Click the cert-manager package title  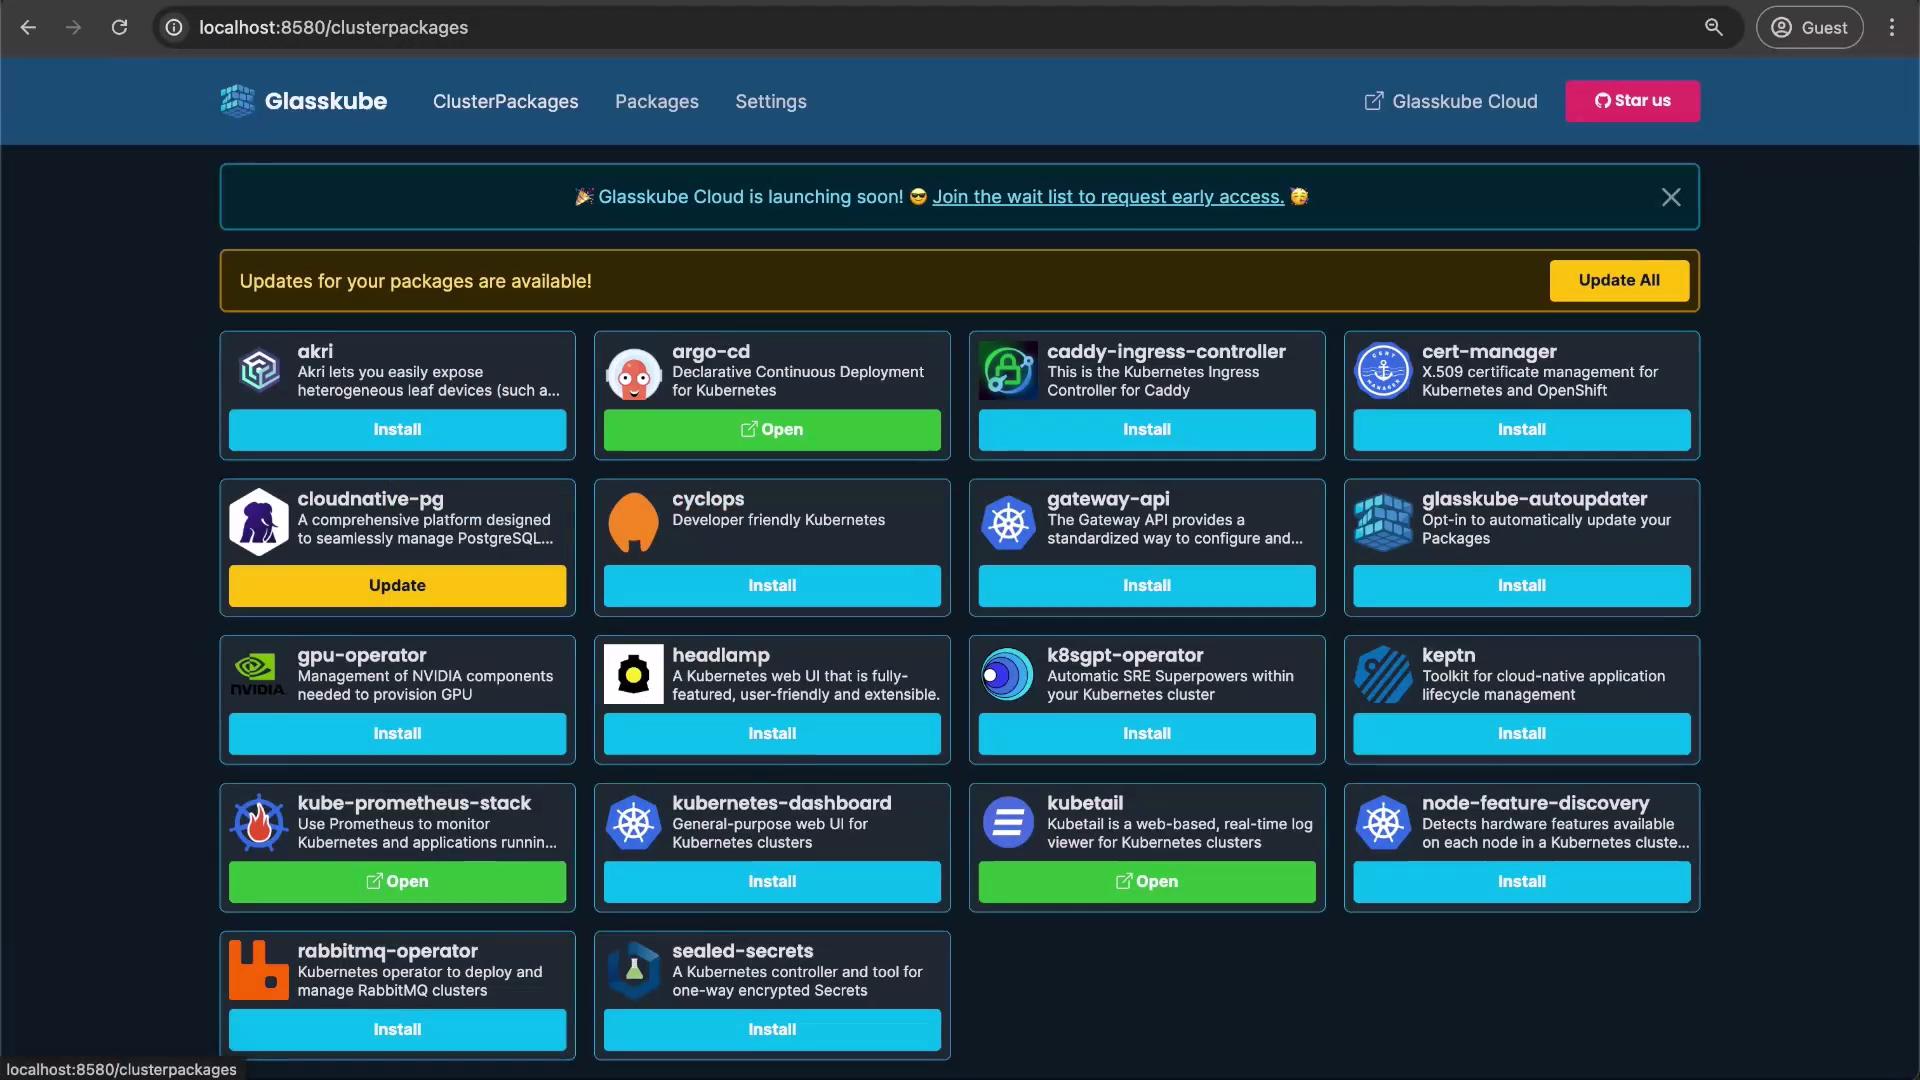[1489, 351]
